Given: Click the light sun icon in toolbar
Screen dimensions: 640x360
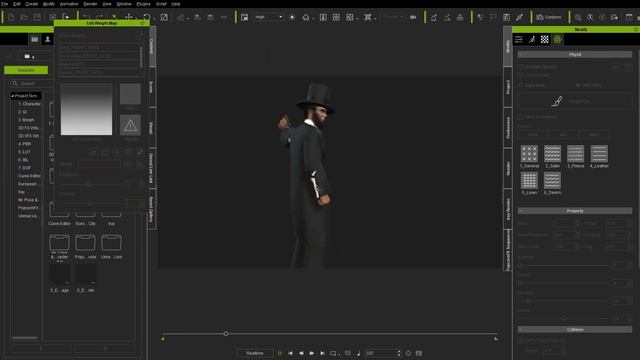Looking at the screenshot, I should click(x=292, y=17).
